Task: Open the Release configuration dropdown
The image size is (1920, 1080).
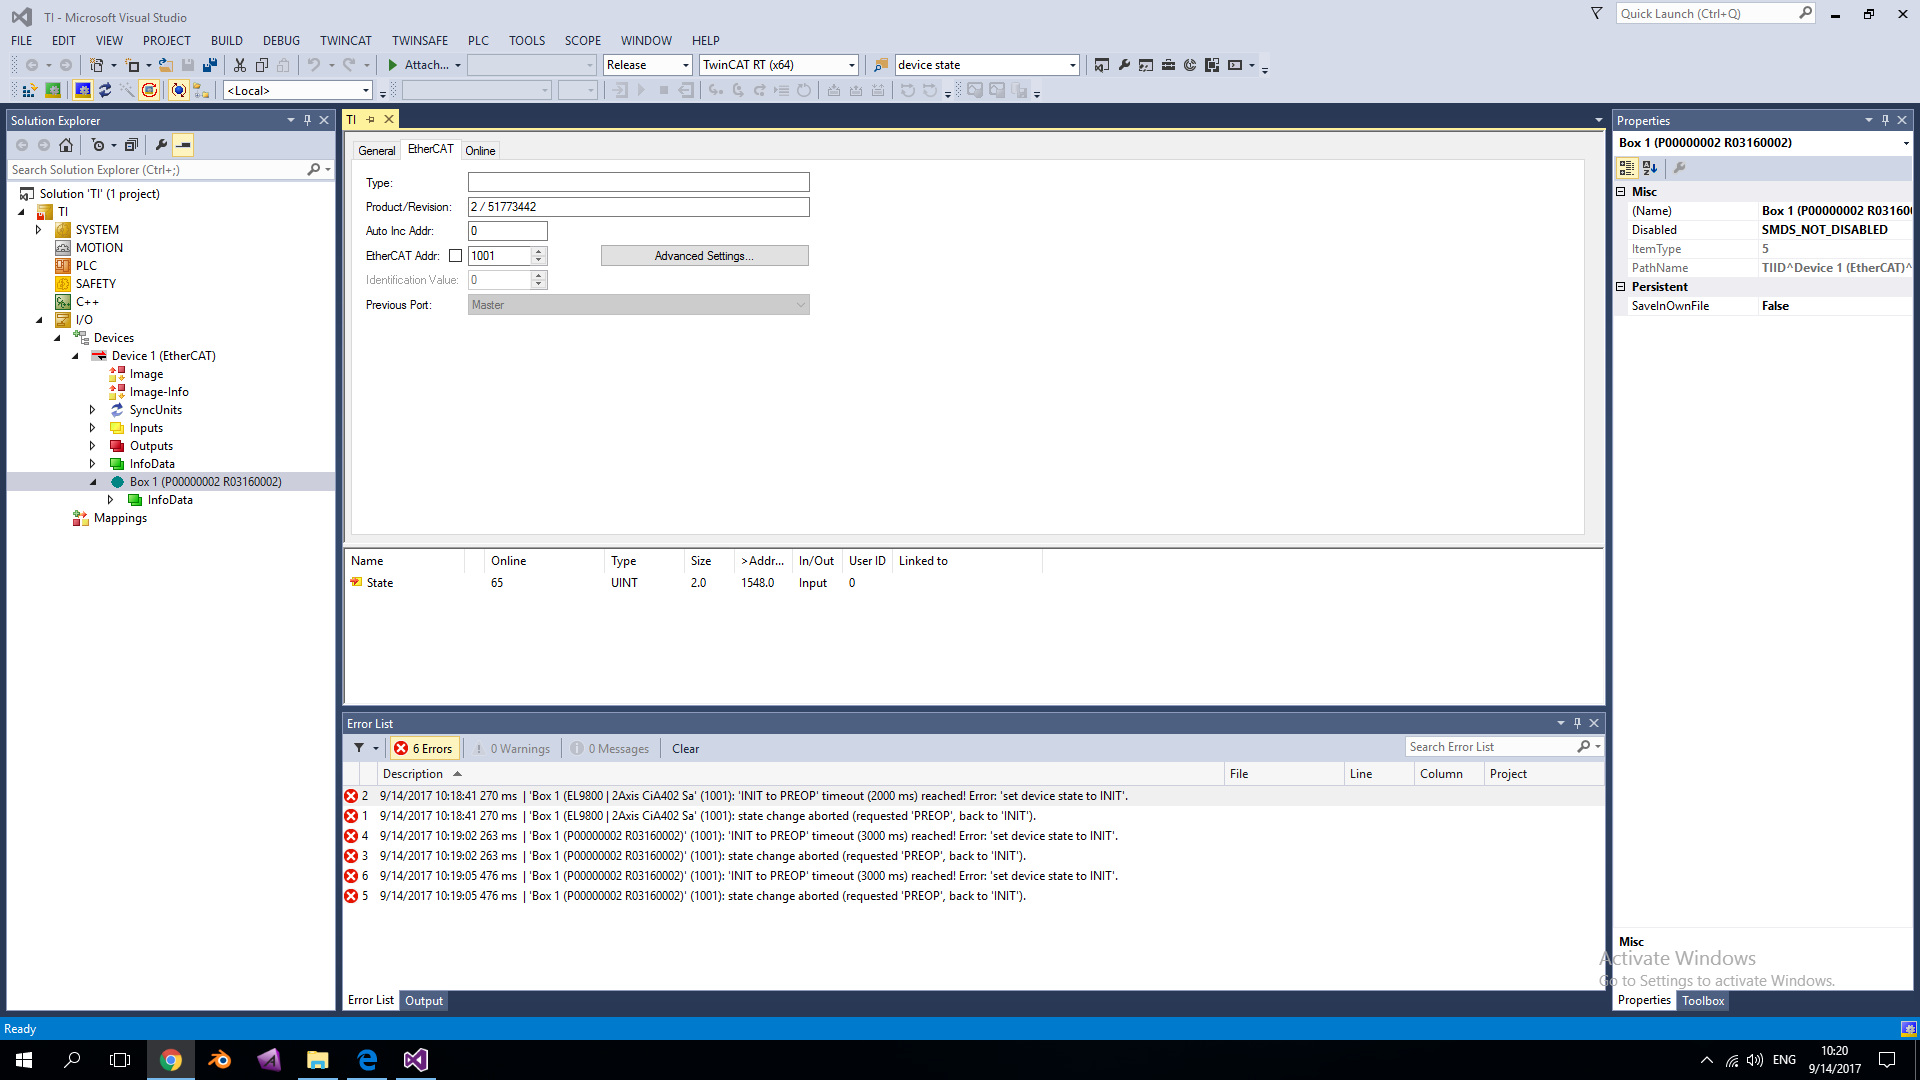Action: pyautogui.click(x=686, y=65)
